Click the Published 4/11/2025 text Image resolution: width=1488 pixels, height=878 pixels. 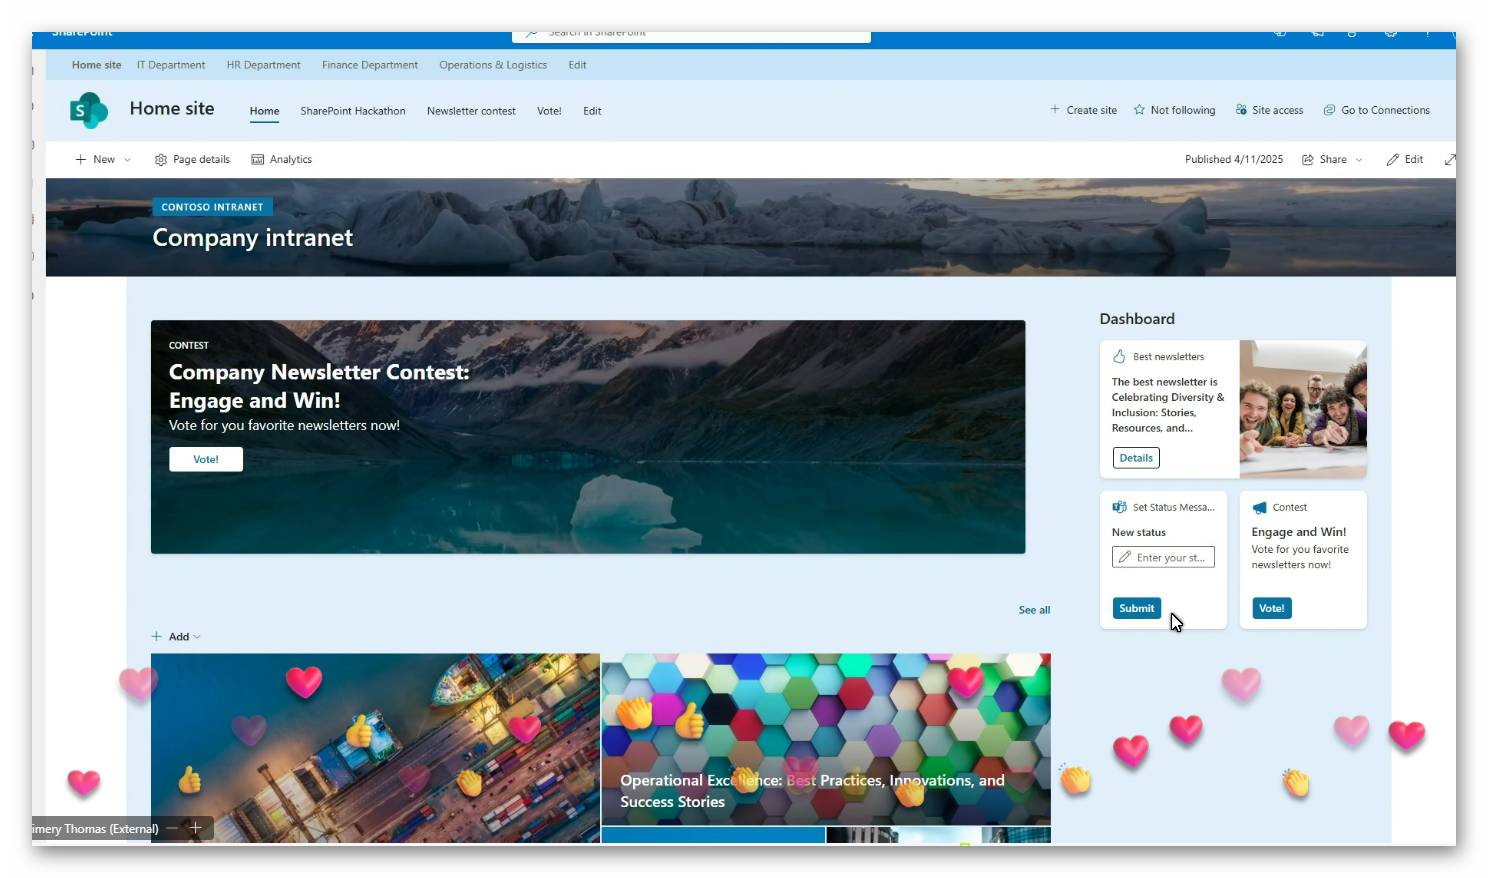[1234, 160]
